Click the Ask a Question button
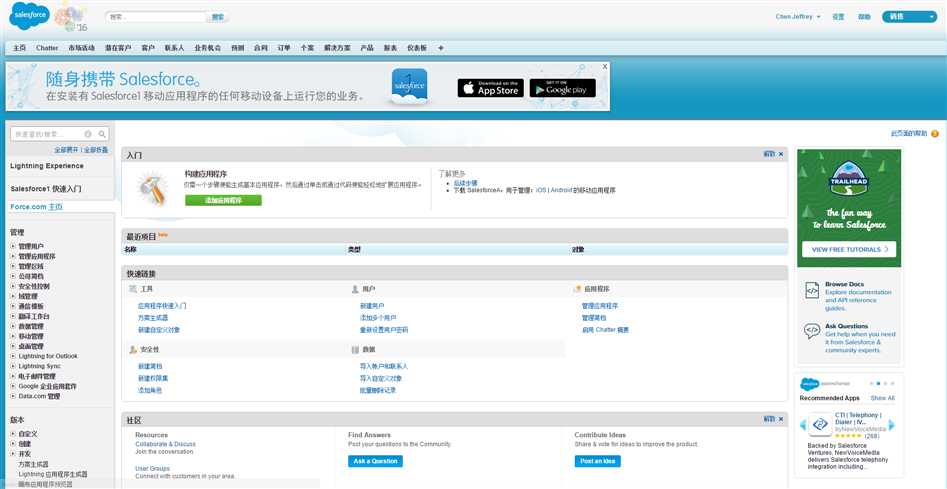This screenshot has width=947, height=489. coord(375,461)
